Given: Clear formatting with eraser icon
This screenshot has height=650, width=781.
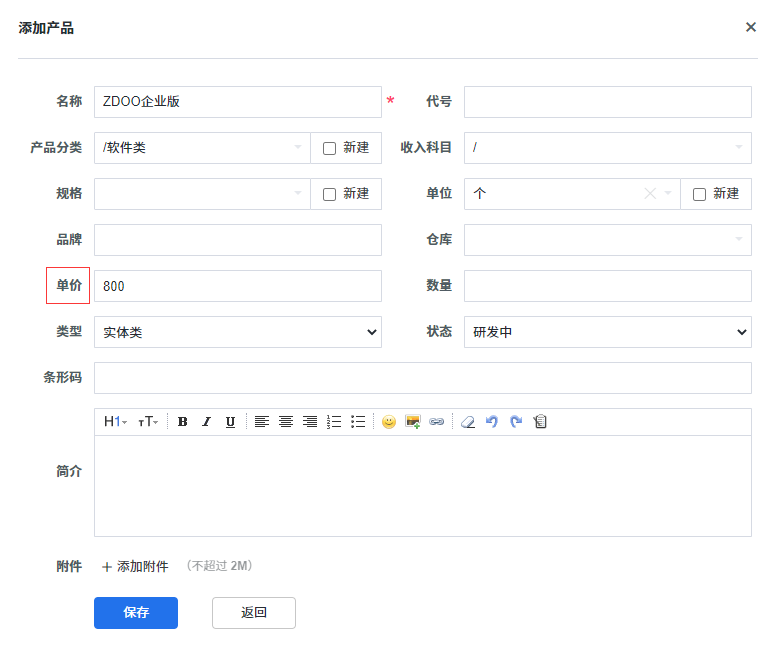Looking at the screenshot, I should tap(468, 422).
